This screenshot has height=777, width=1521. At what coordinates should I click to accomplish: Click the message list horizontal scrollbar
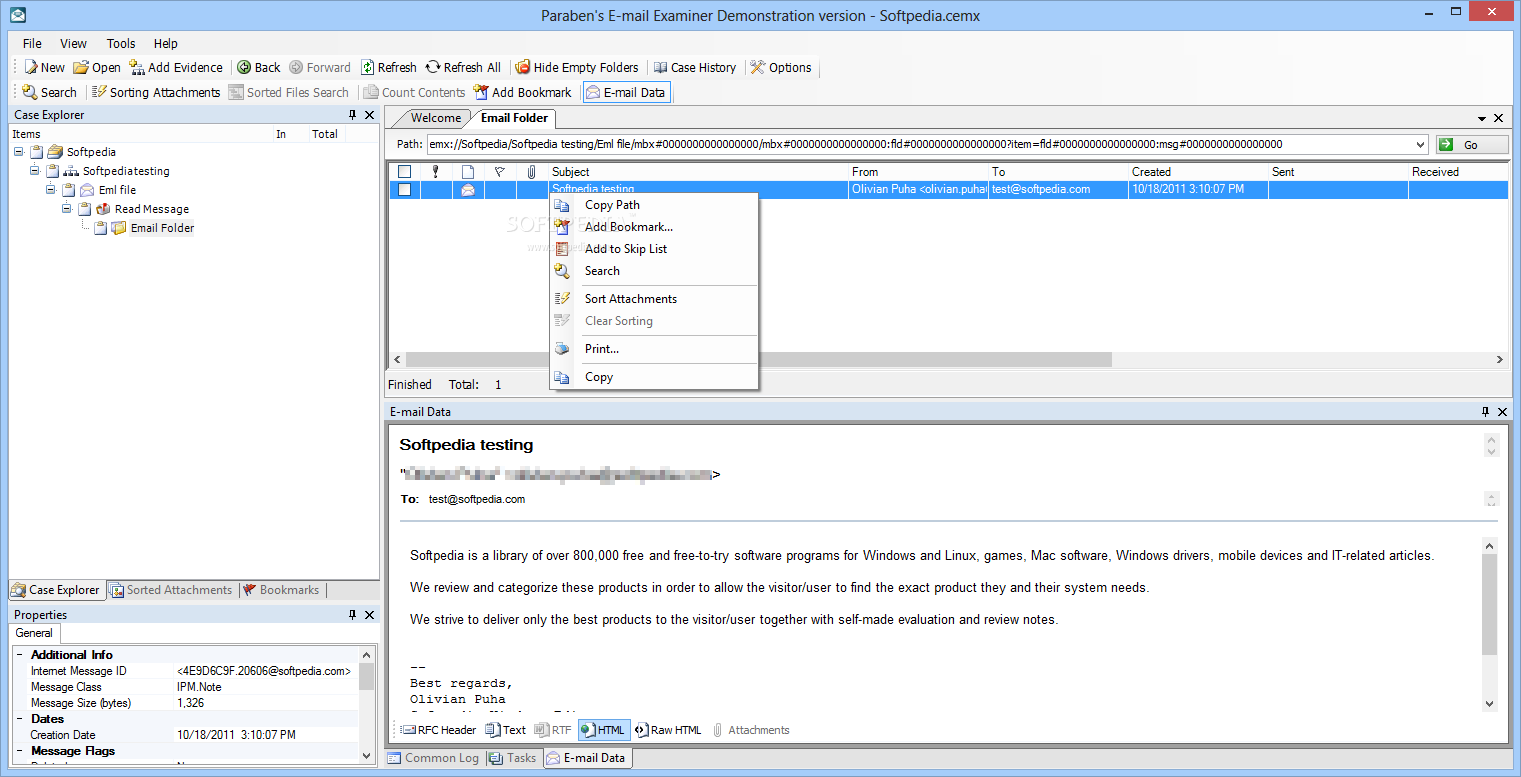[757, 359]
